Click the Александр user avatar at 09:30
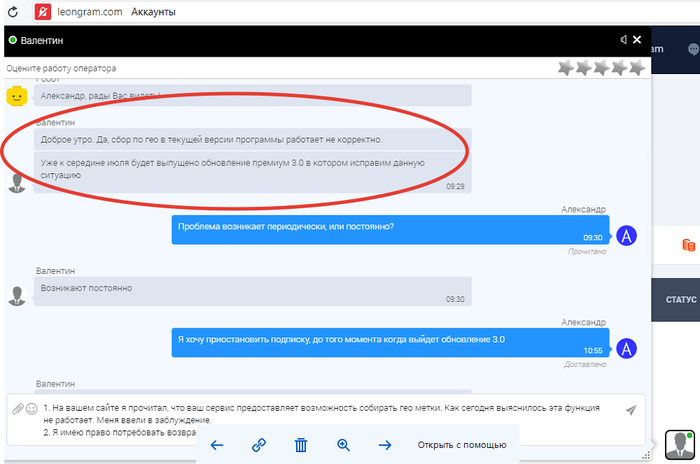Image resolution: width=700 pixels, height=464 pixels. pyautogui.click(x=626, y=236)
